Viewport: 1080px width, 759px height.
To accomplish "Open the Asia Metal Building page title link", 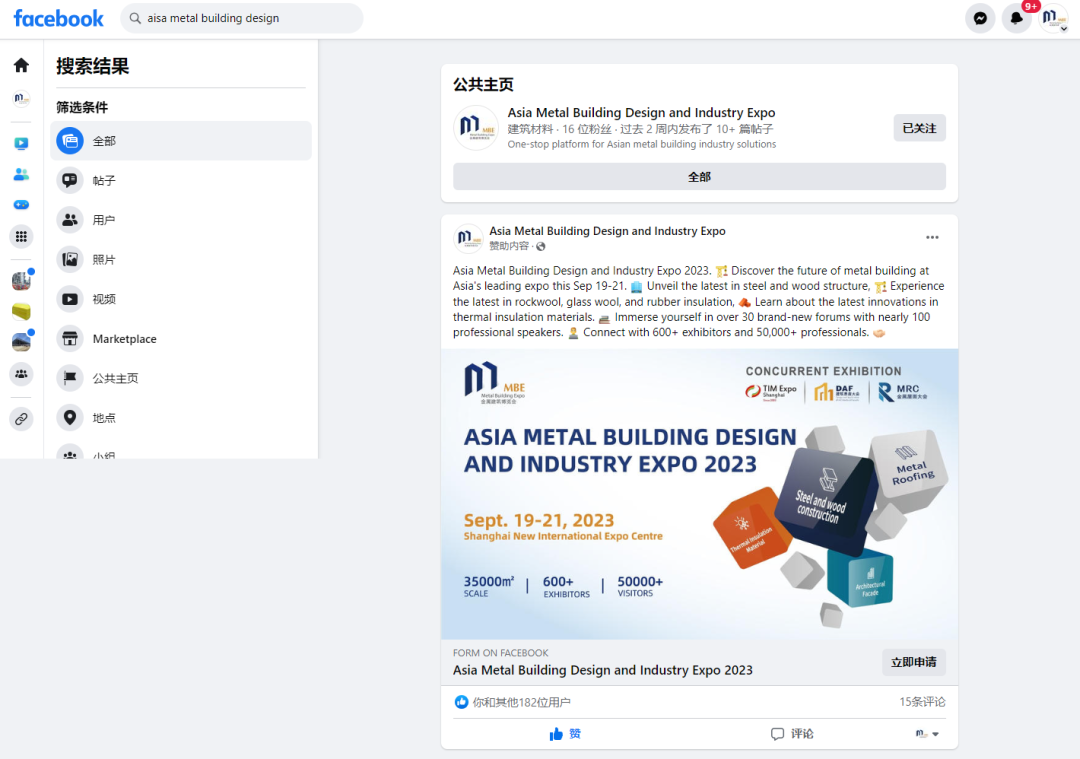I will (641, 112).
